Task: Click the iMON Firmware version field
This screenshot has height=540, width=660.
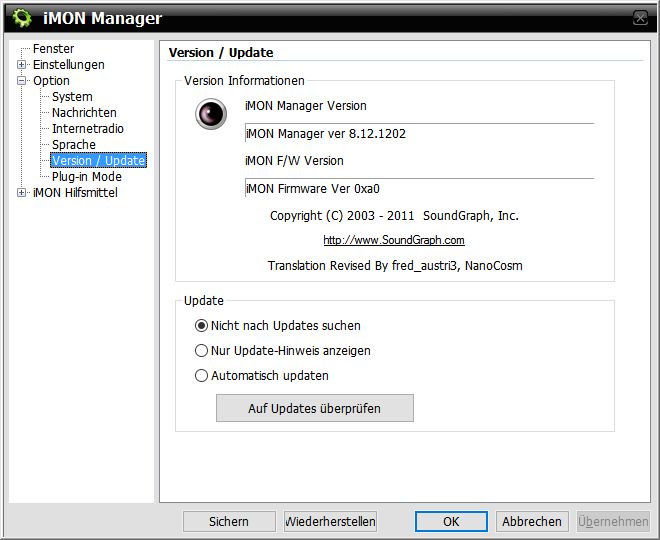Action: (419, 189)
